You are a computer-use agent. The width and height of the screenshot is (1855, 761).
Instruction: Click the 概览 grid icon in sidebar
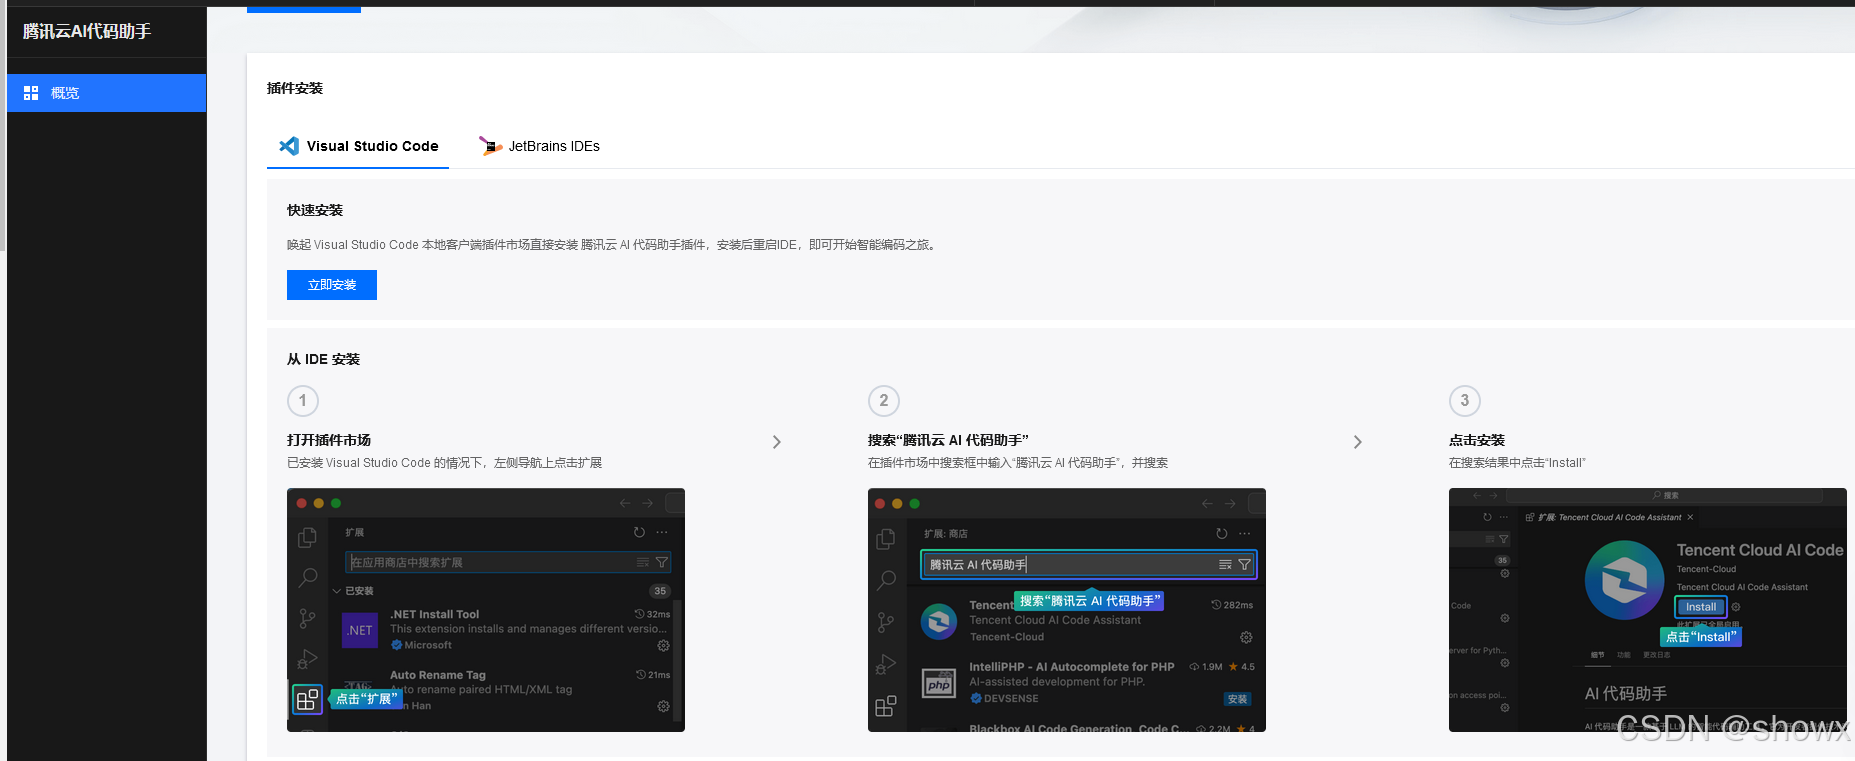(31, 93)
